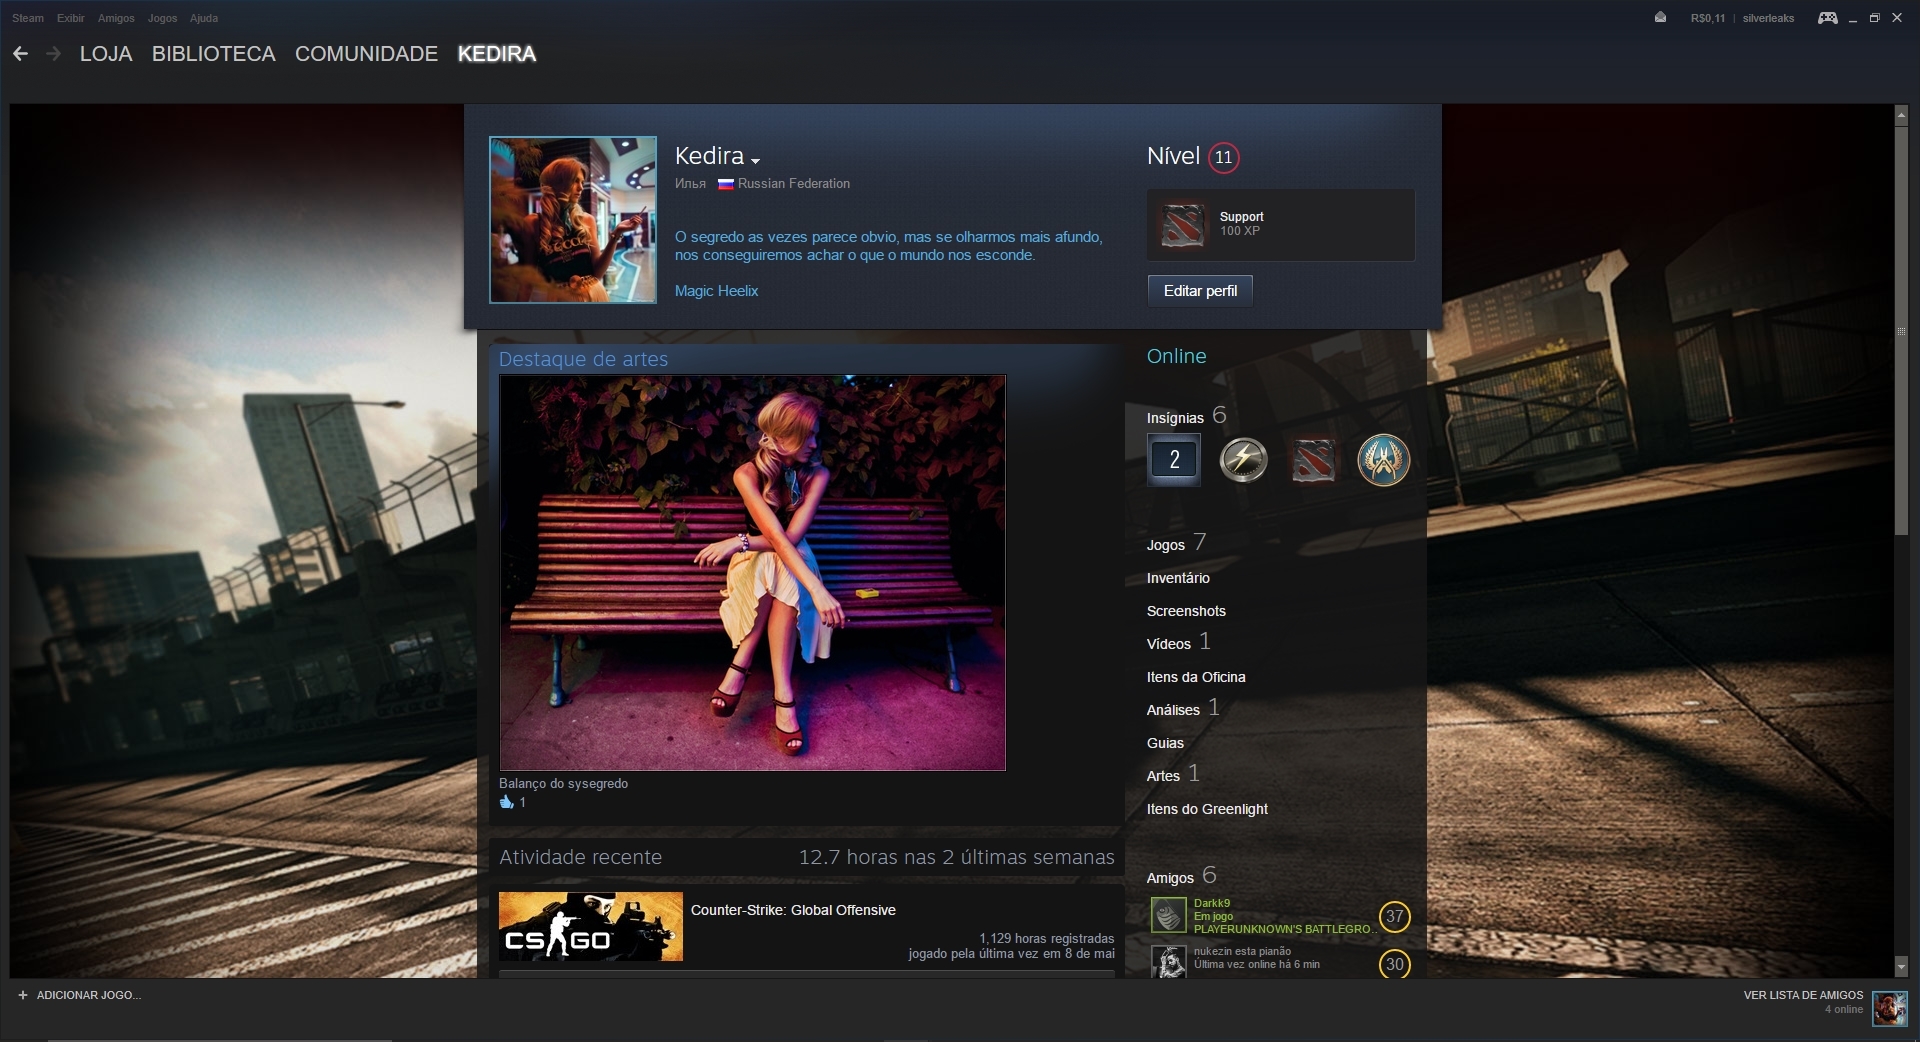
Task: Click the thumbs-up icon under the artwork
Action: (x=506, y=802)
